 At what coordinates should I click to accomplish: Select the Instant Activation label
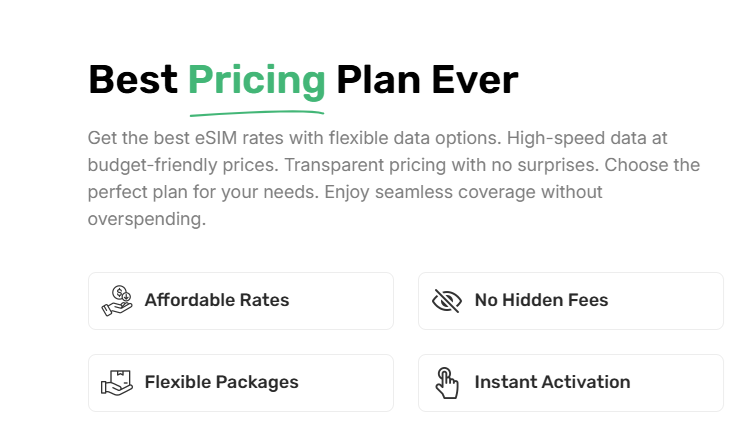[x=552, y=382]
